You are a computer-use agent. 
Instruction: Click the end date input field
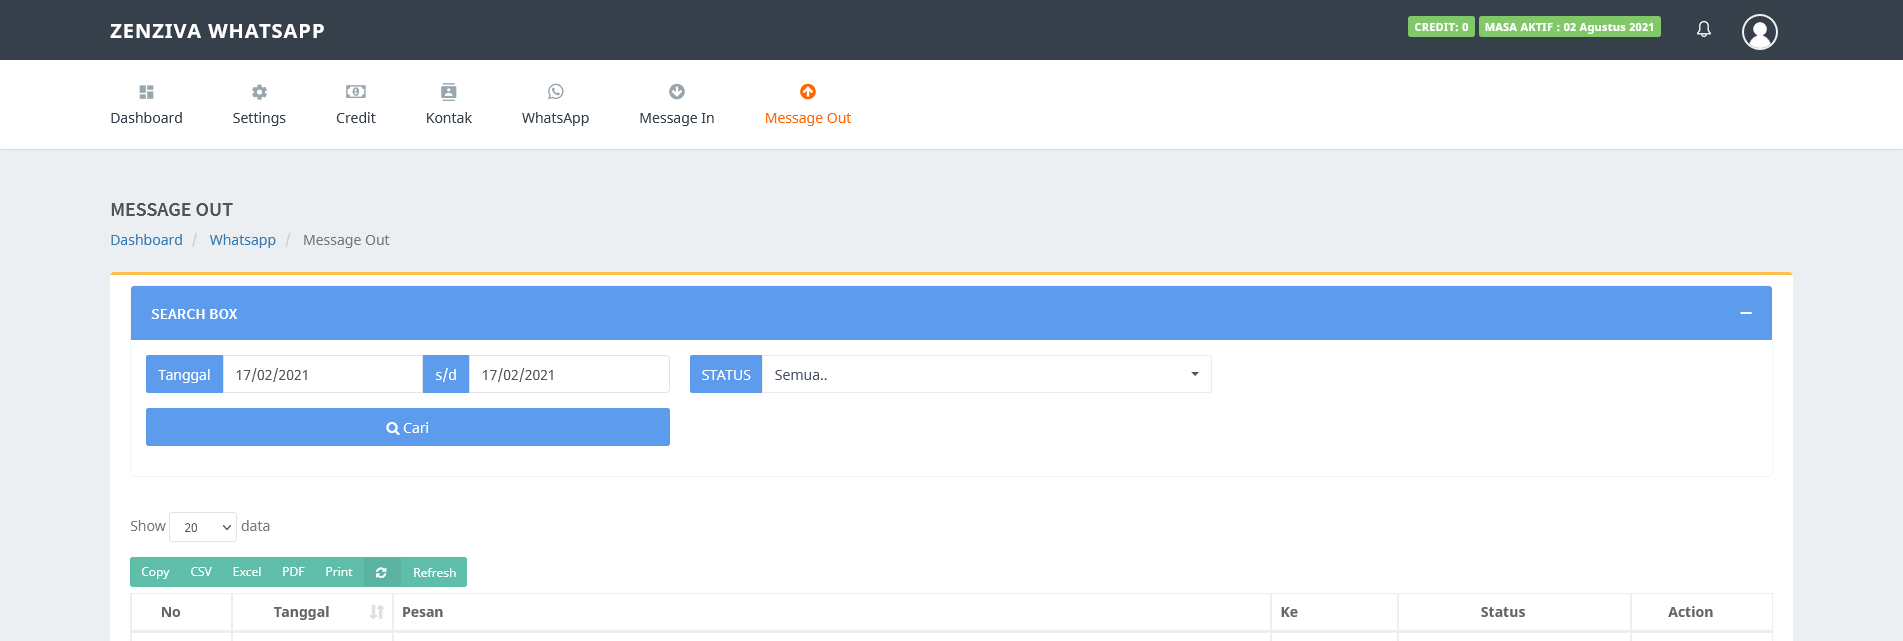pos(569,374)
